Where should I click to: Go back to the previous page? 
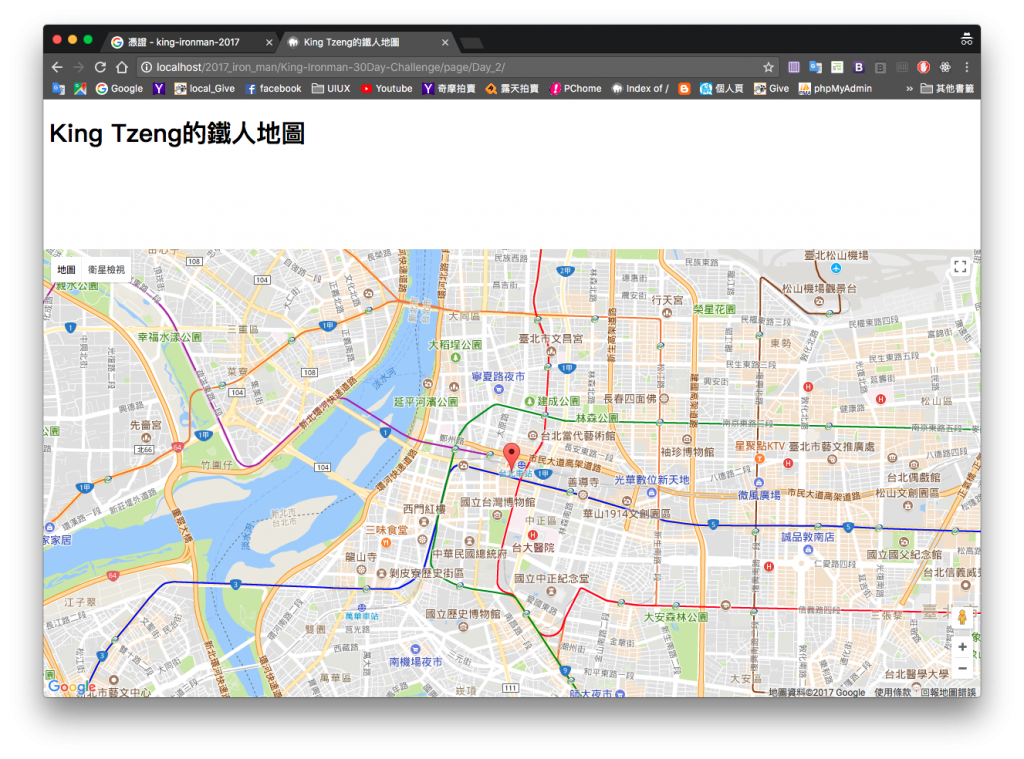pyautogui.click(x=57, y=67)
